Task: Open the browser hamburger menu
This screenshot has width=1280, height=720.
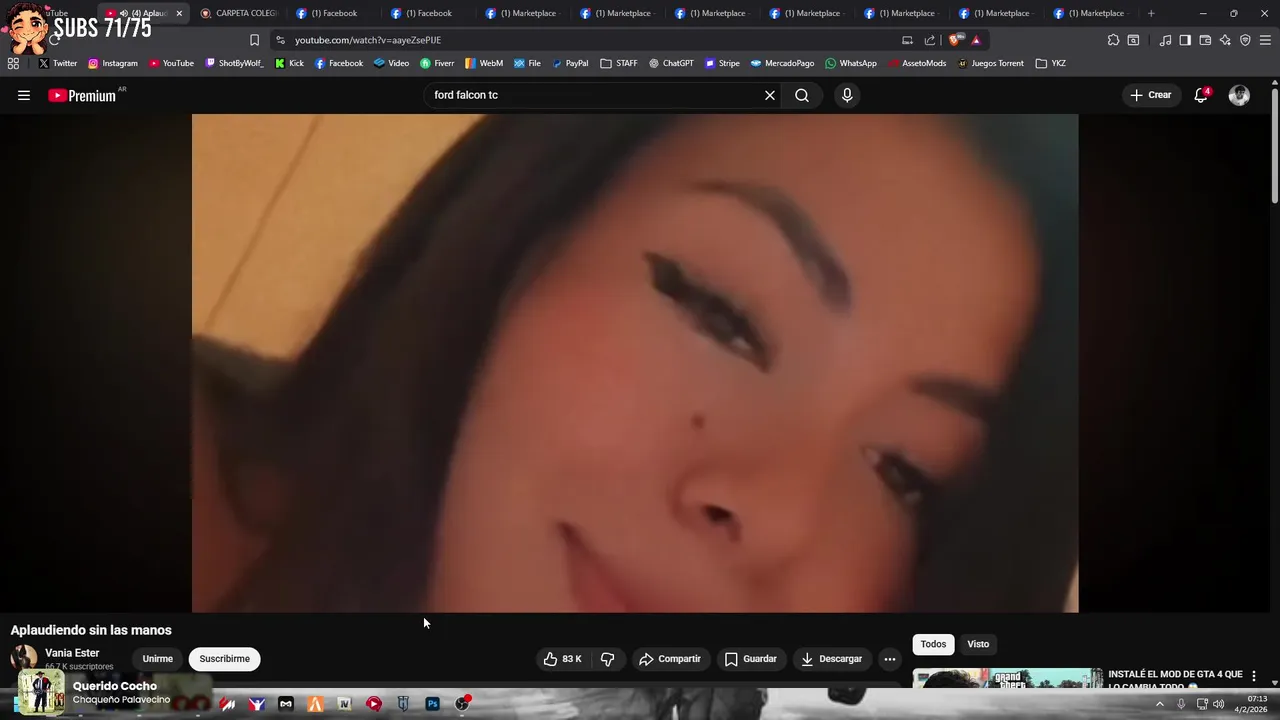Action: click(1265, 40)
